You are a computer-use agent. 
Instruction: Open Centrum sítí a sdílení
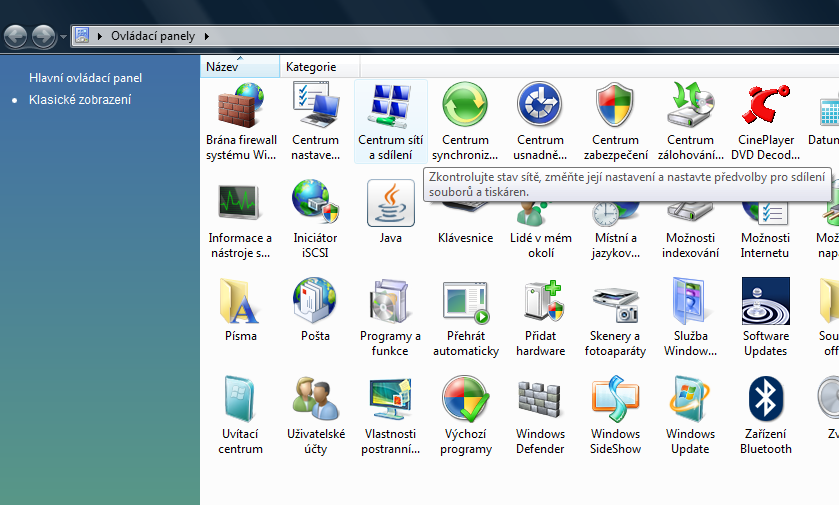point(391,121)
